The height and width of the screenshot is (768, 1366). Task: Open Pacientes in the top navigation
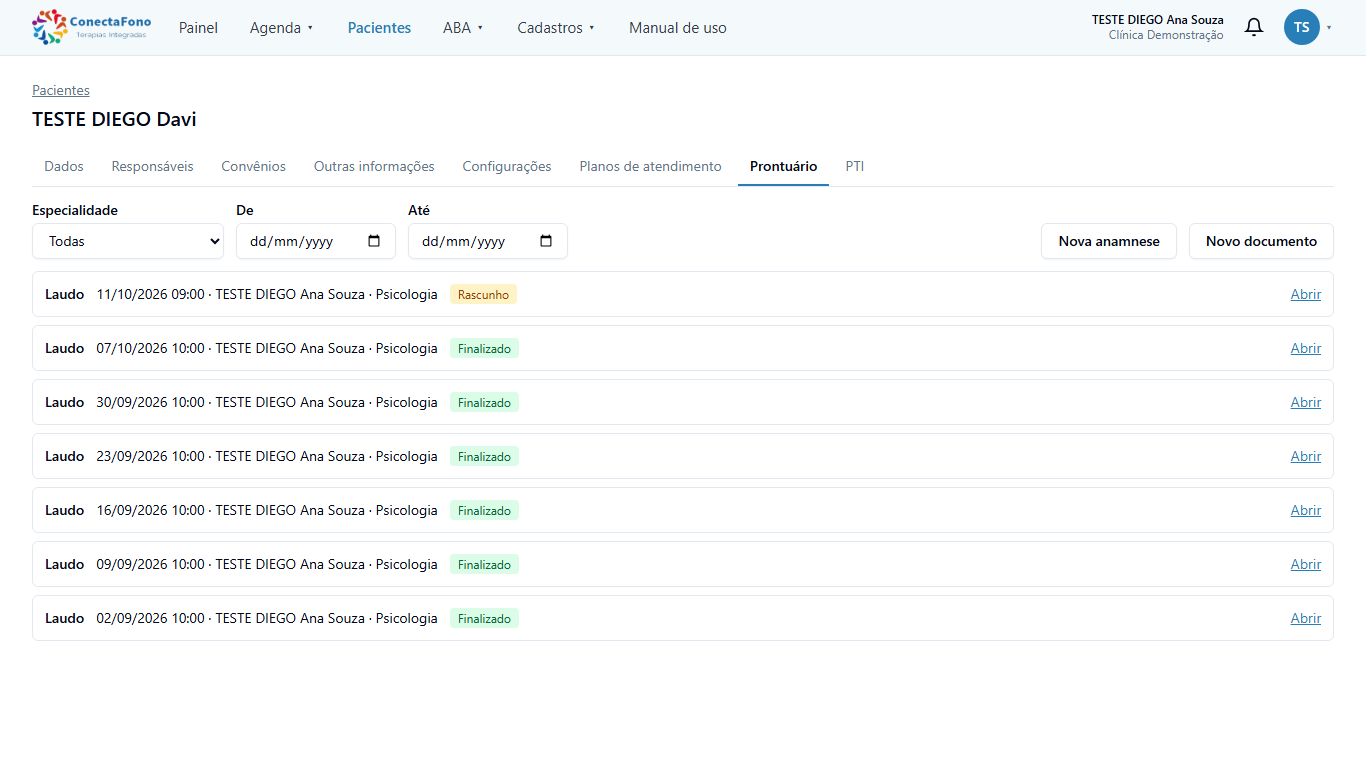[379, 28]
